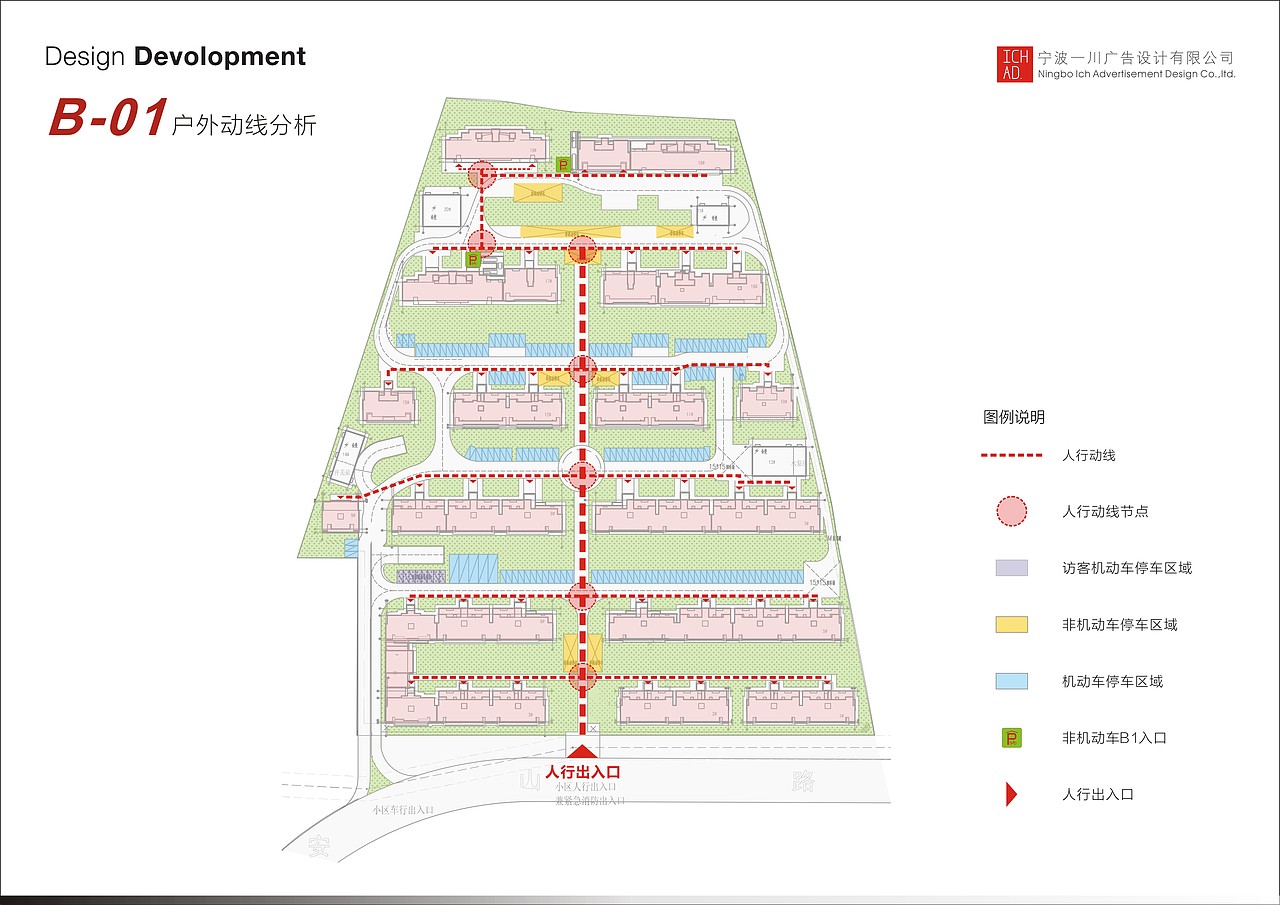Click the pink node circle in the legend
This screenshot has height=905, width=1280.
coord(1011,511)
